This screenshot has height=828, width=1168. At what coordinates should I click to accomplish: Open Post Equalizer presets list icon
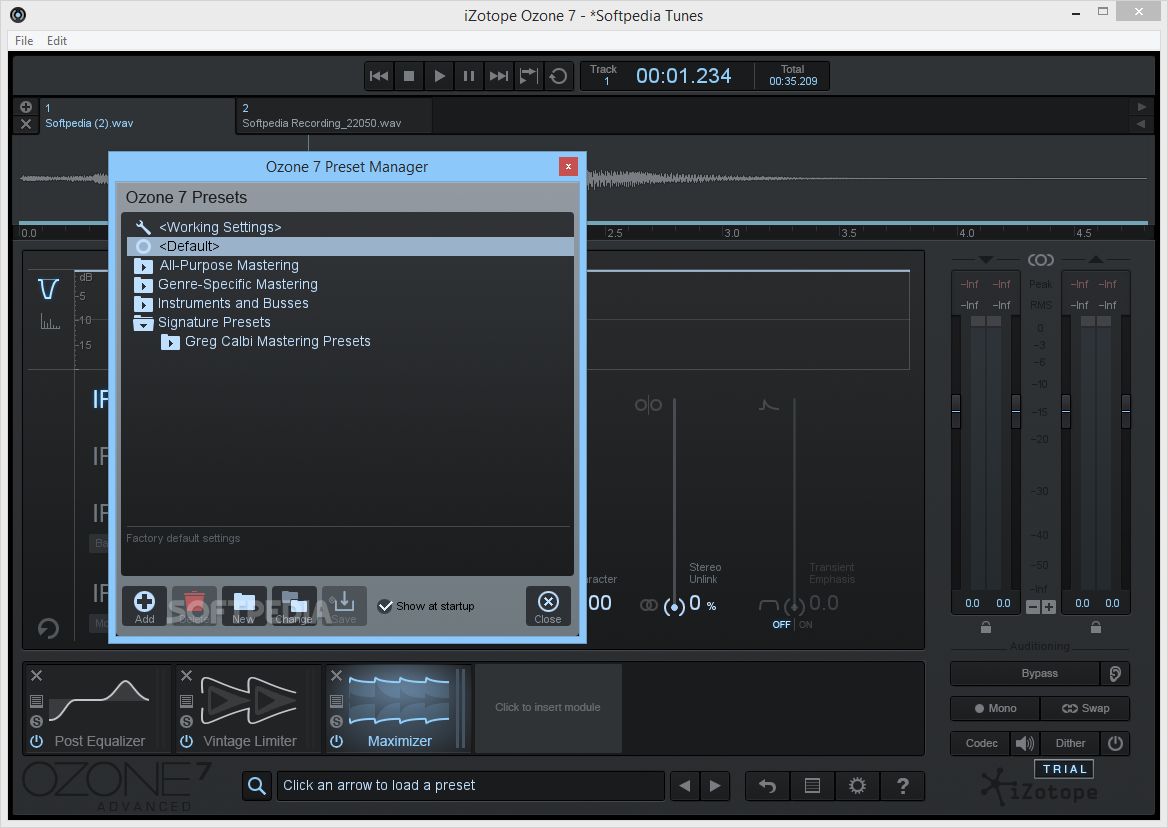36,701
